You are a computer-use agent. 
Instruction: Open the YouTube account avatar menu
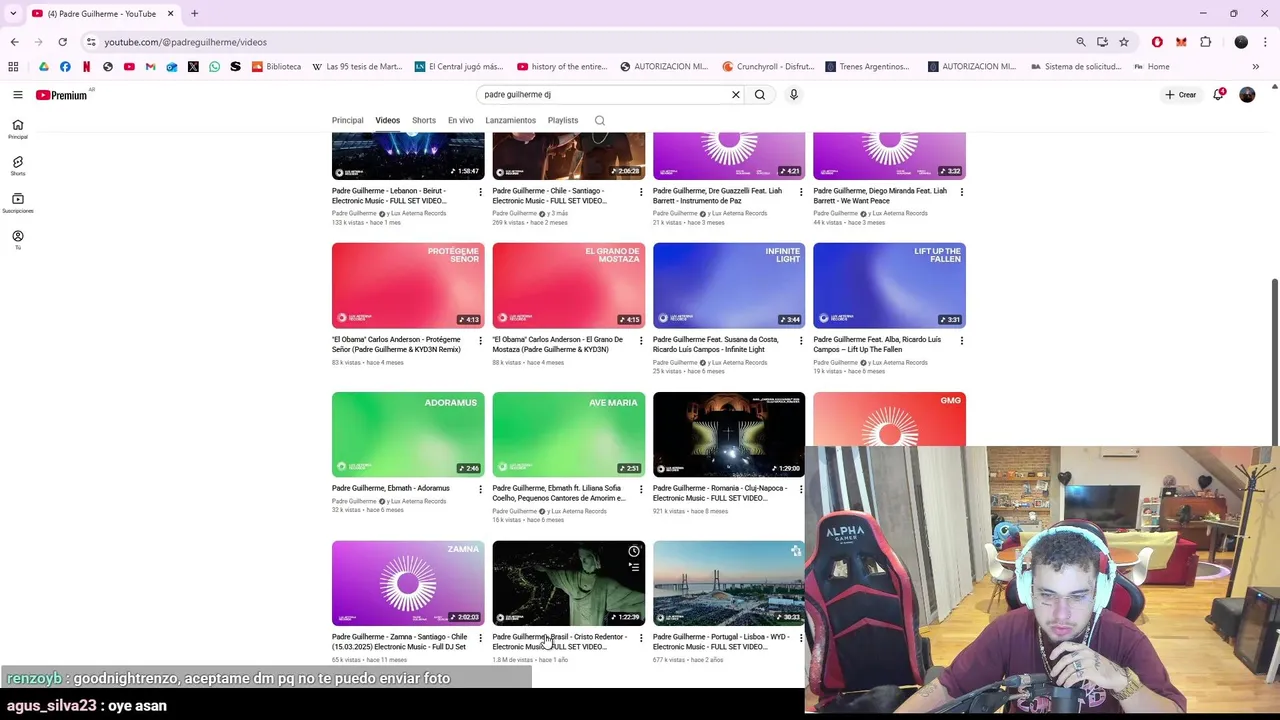[x=1247, y=95]
